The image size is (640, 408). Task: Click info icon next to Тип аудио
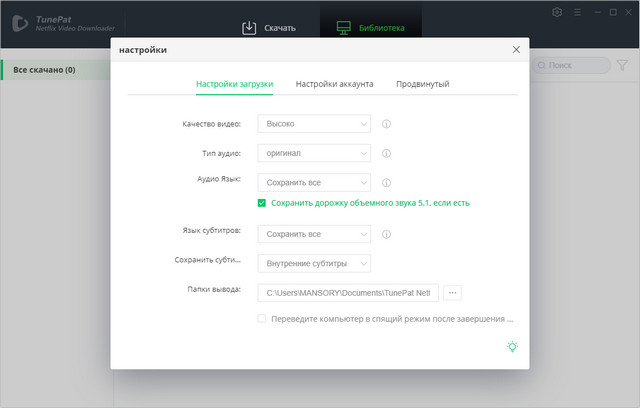[386, 153]
